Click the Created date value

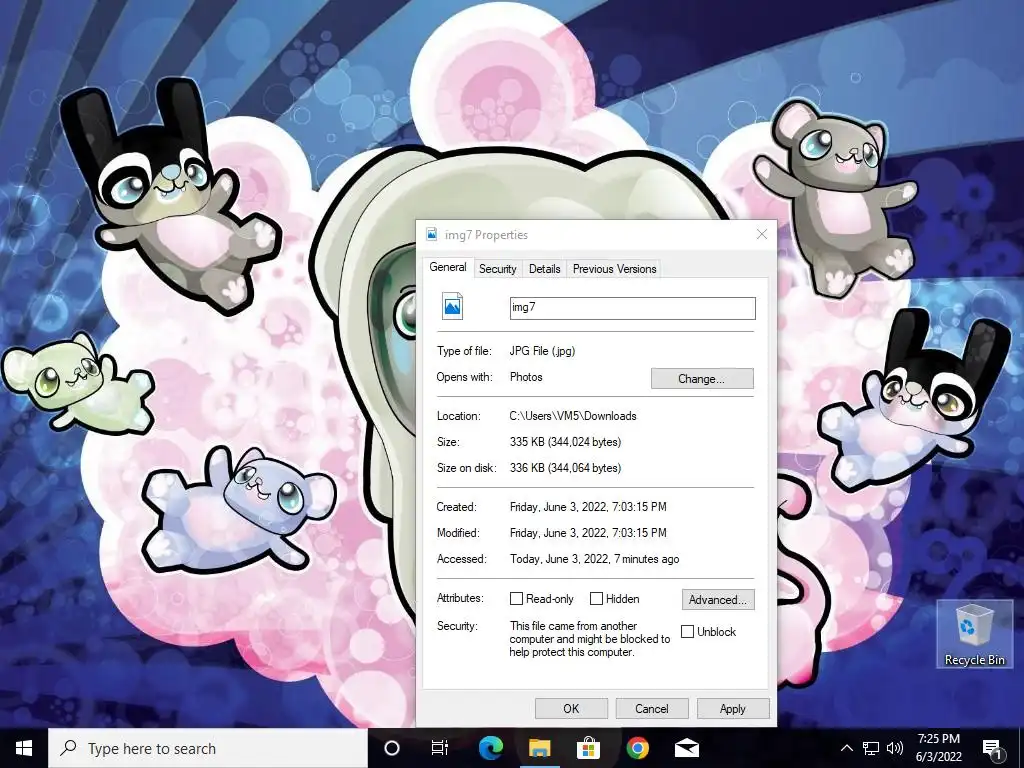pos(588,507)
